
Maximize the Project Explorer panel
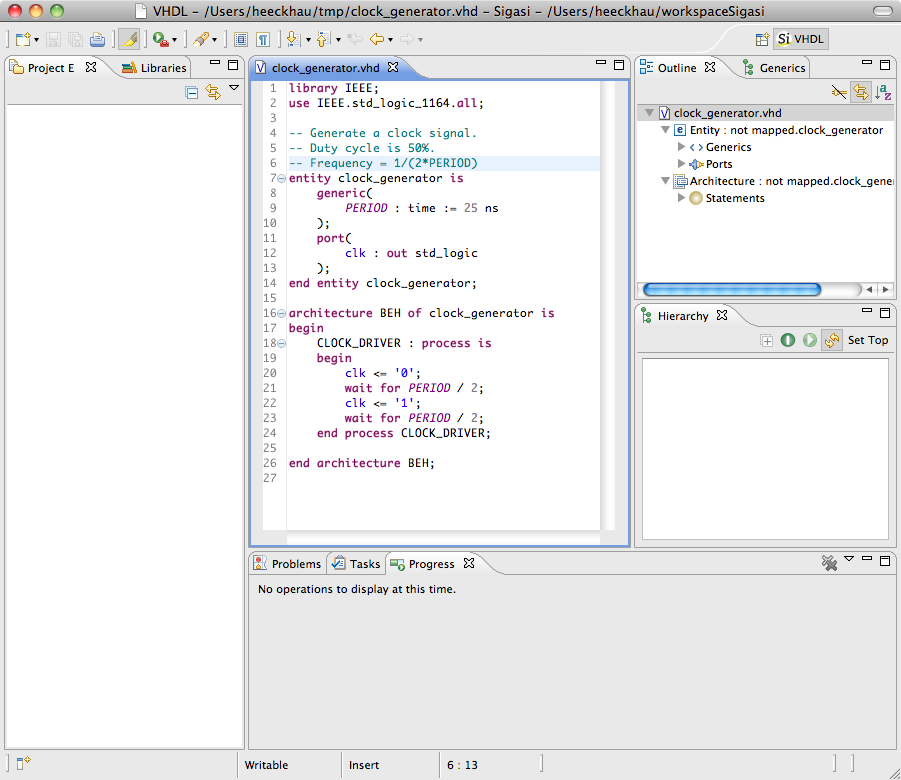point(233,65)
